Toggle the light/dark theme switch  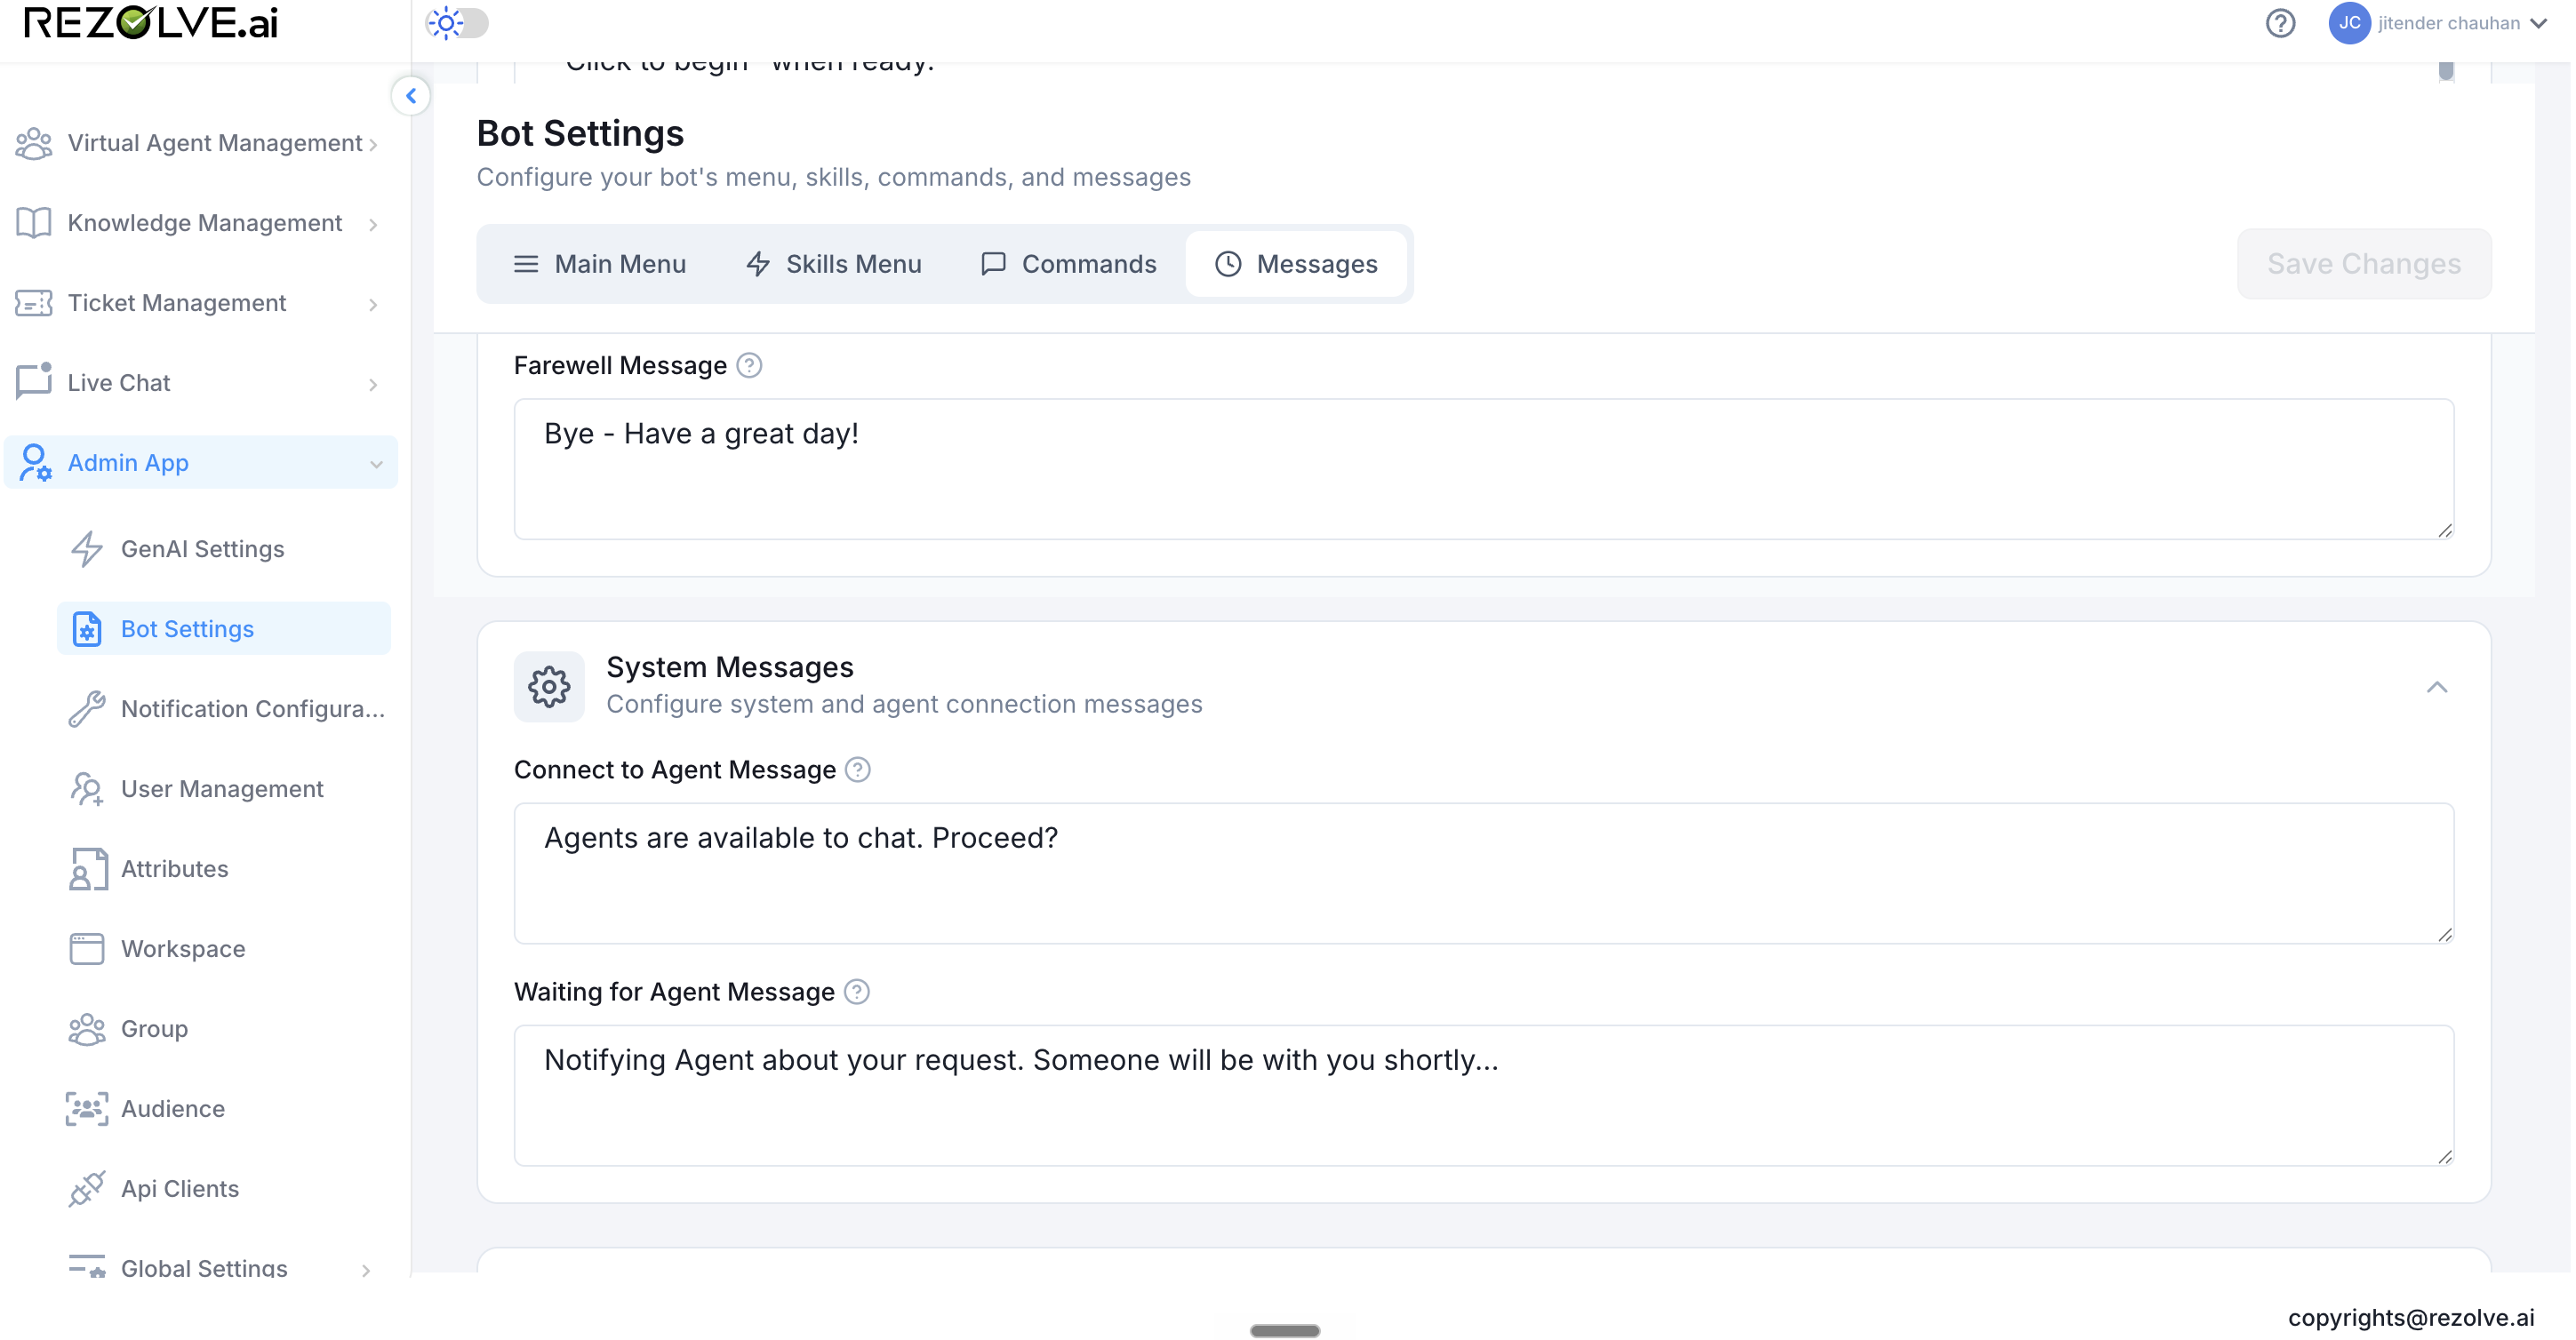[x=458, y=23]
